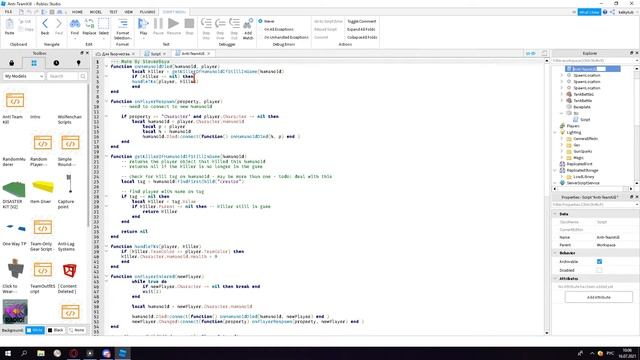Switch to the TEST ribbon tab
The height and width of the screenshot is (360, 640).
pos(113,12)
